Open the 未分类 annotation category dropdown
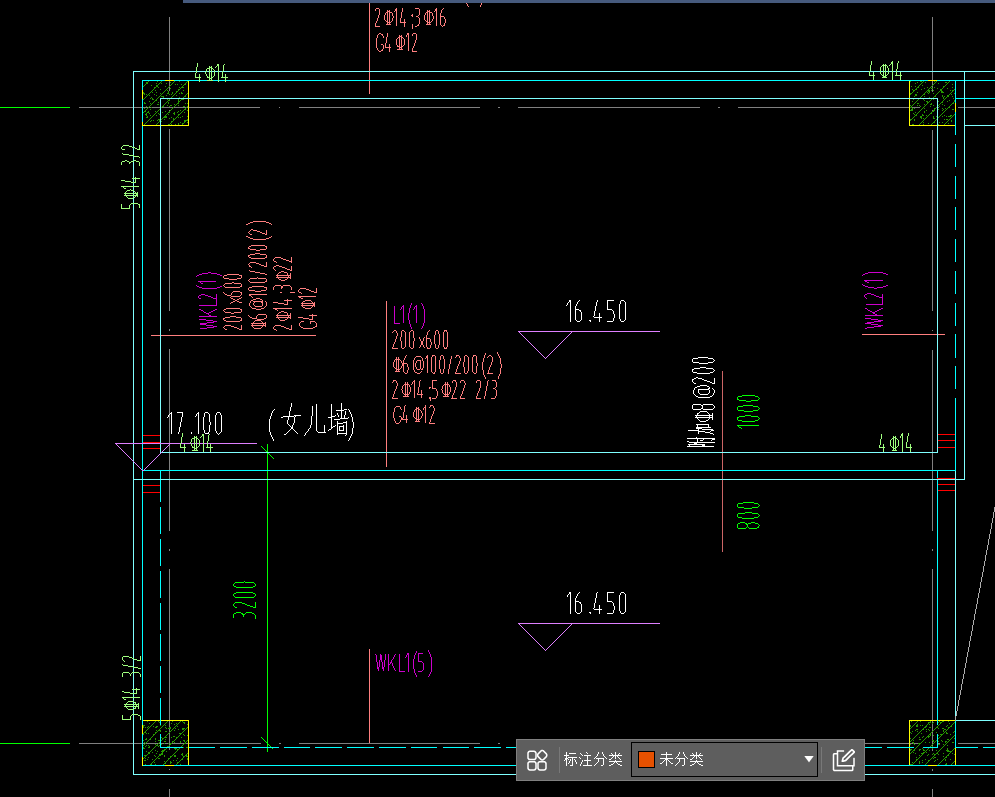 [x=724, y=760]
